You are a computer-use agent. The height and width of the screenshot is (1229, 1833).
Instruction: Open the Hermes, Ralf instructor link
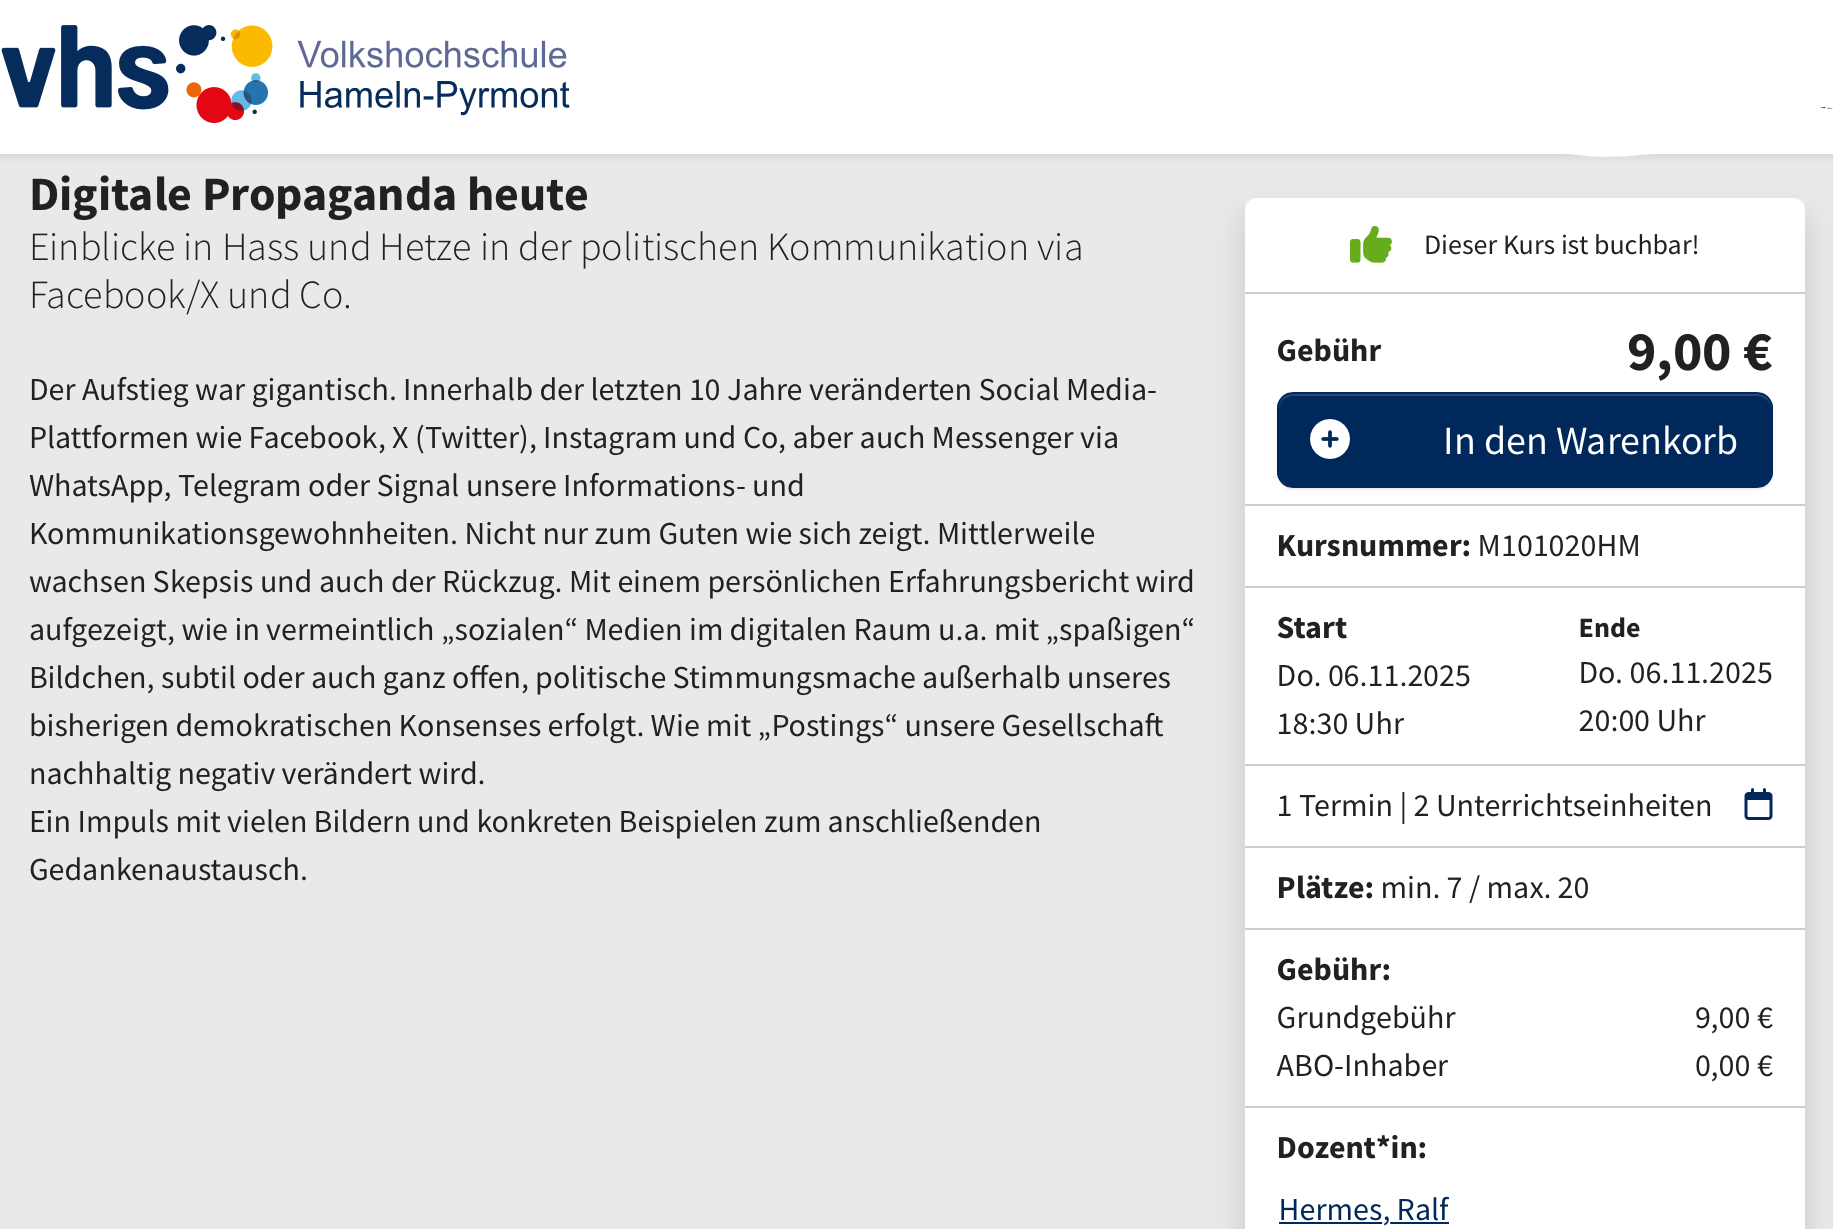(x=1363, y=1209)
